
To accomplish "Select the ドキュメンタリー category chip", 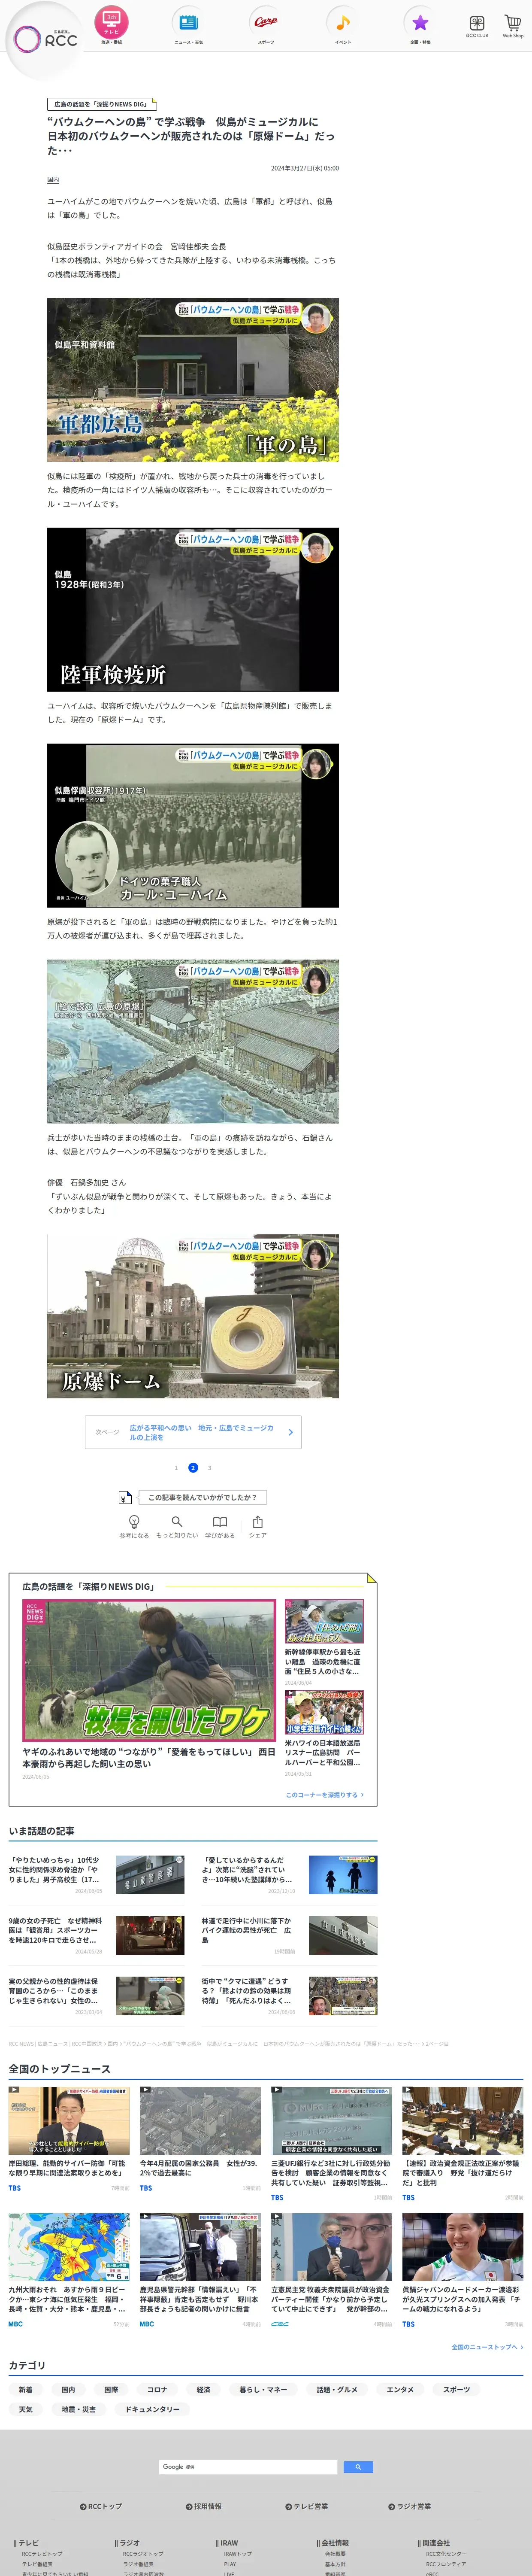I will point(152,2409).
